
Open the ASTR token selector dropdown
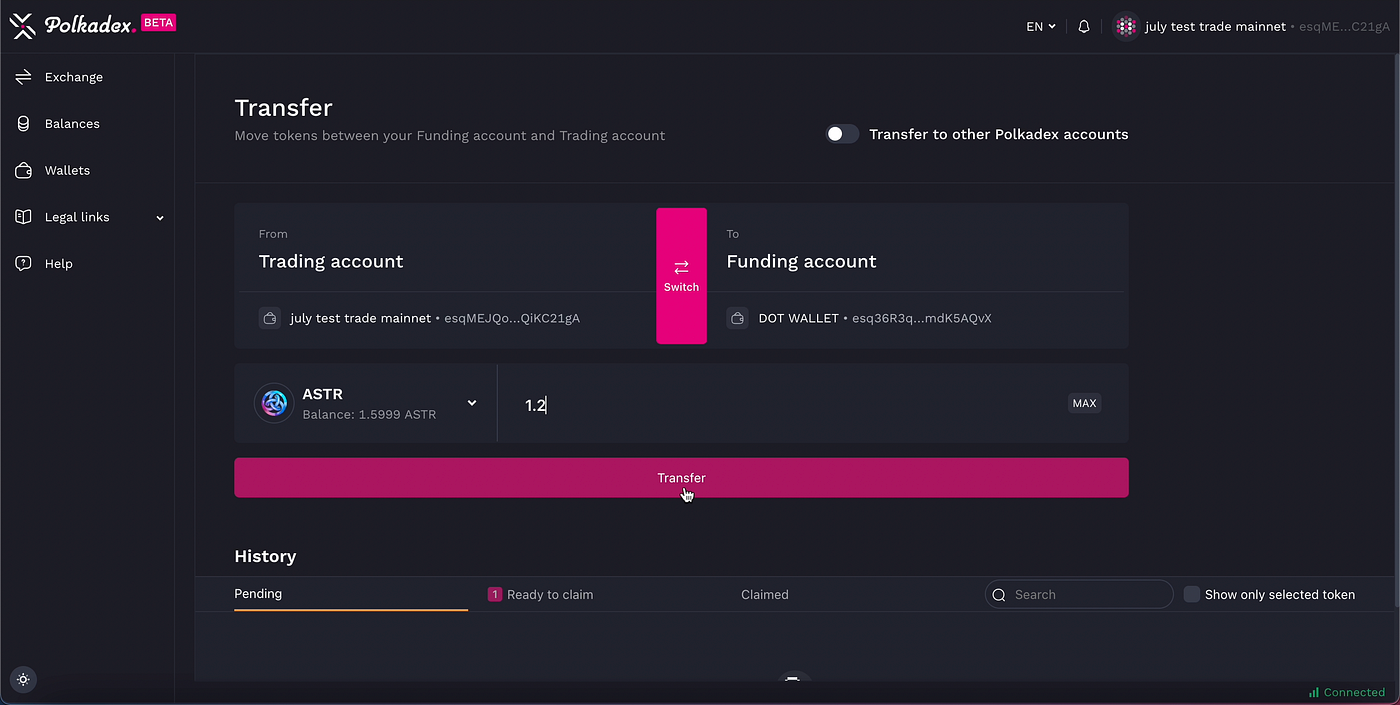366,403
